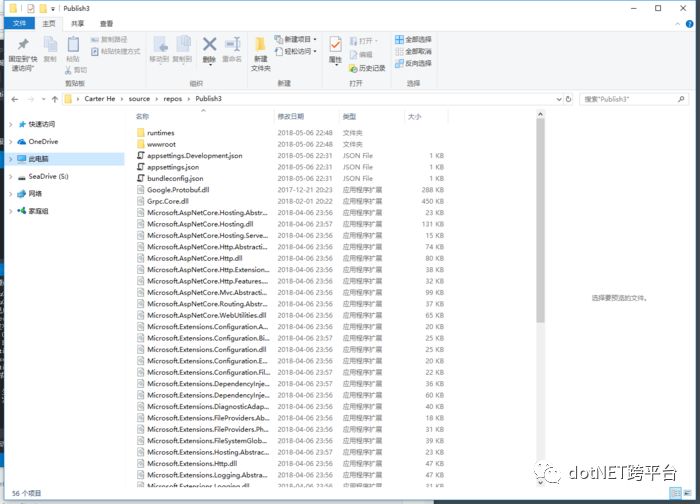Select the wwwroot folder

162,145
